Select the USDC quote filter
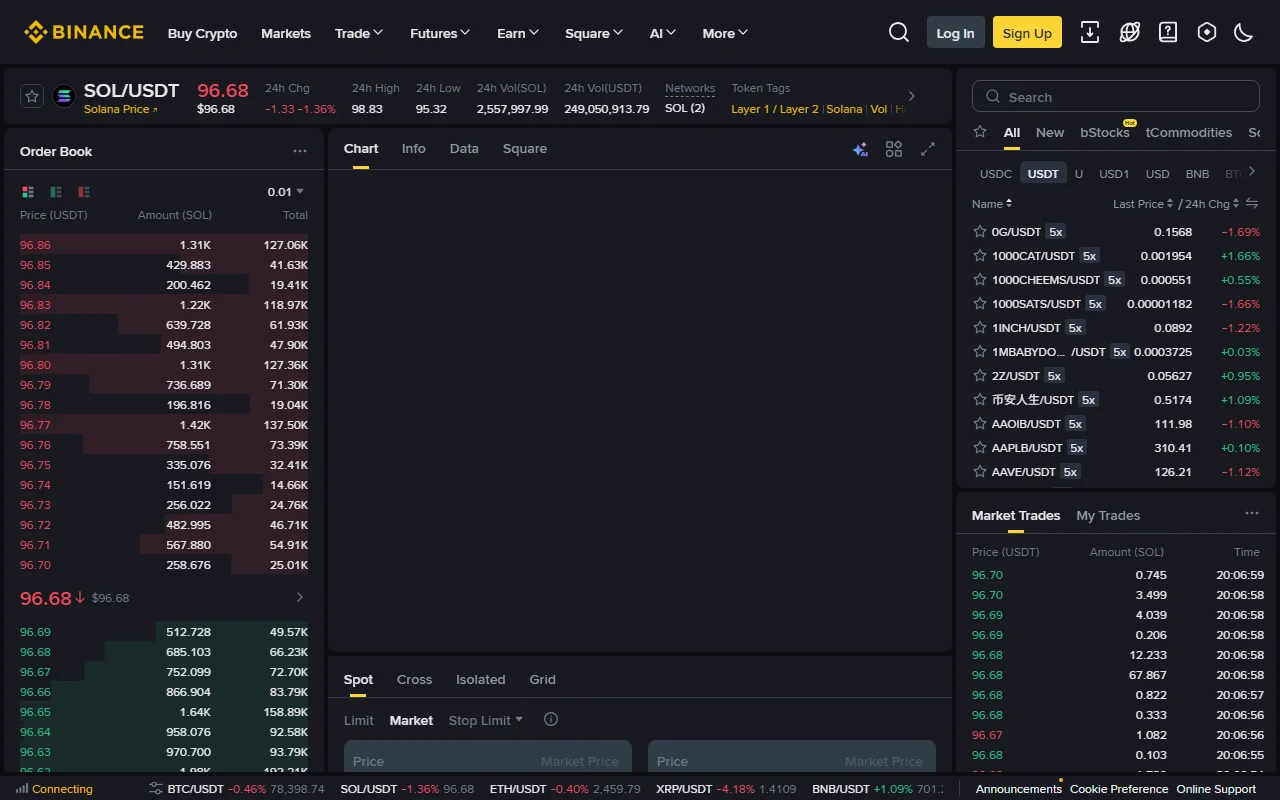Screen dimensions: 1280x800 [996, 173]
